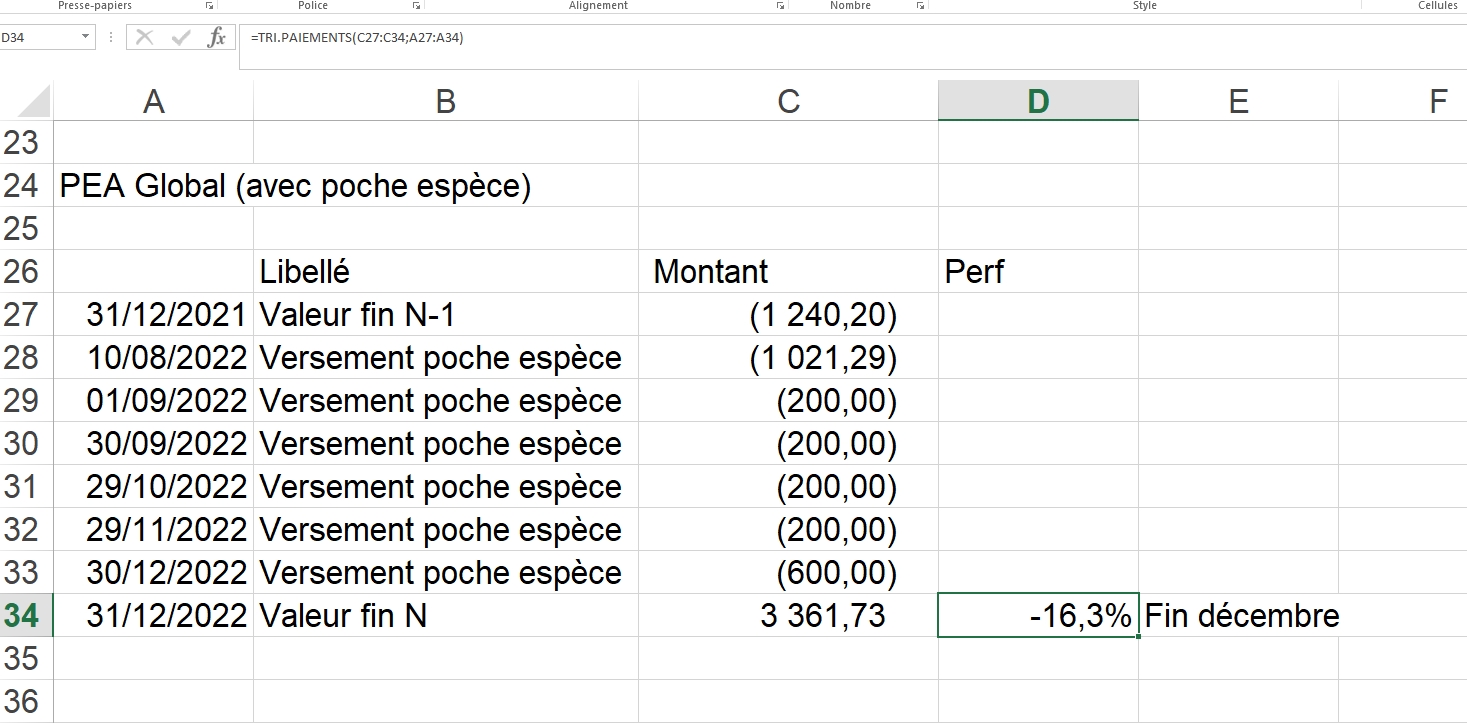Click the fx insert function icon
1467x723 pixels.
[x=216, y=38]
